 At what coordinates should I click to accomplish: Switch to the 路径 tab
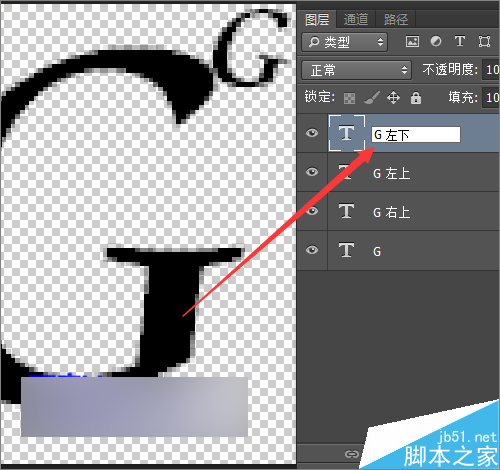click(x=396, y=19)
